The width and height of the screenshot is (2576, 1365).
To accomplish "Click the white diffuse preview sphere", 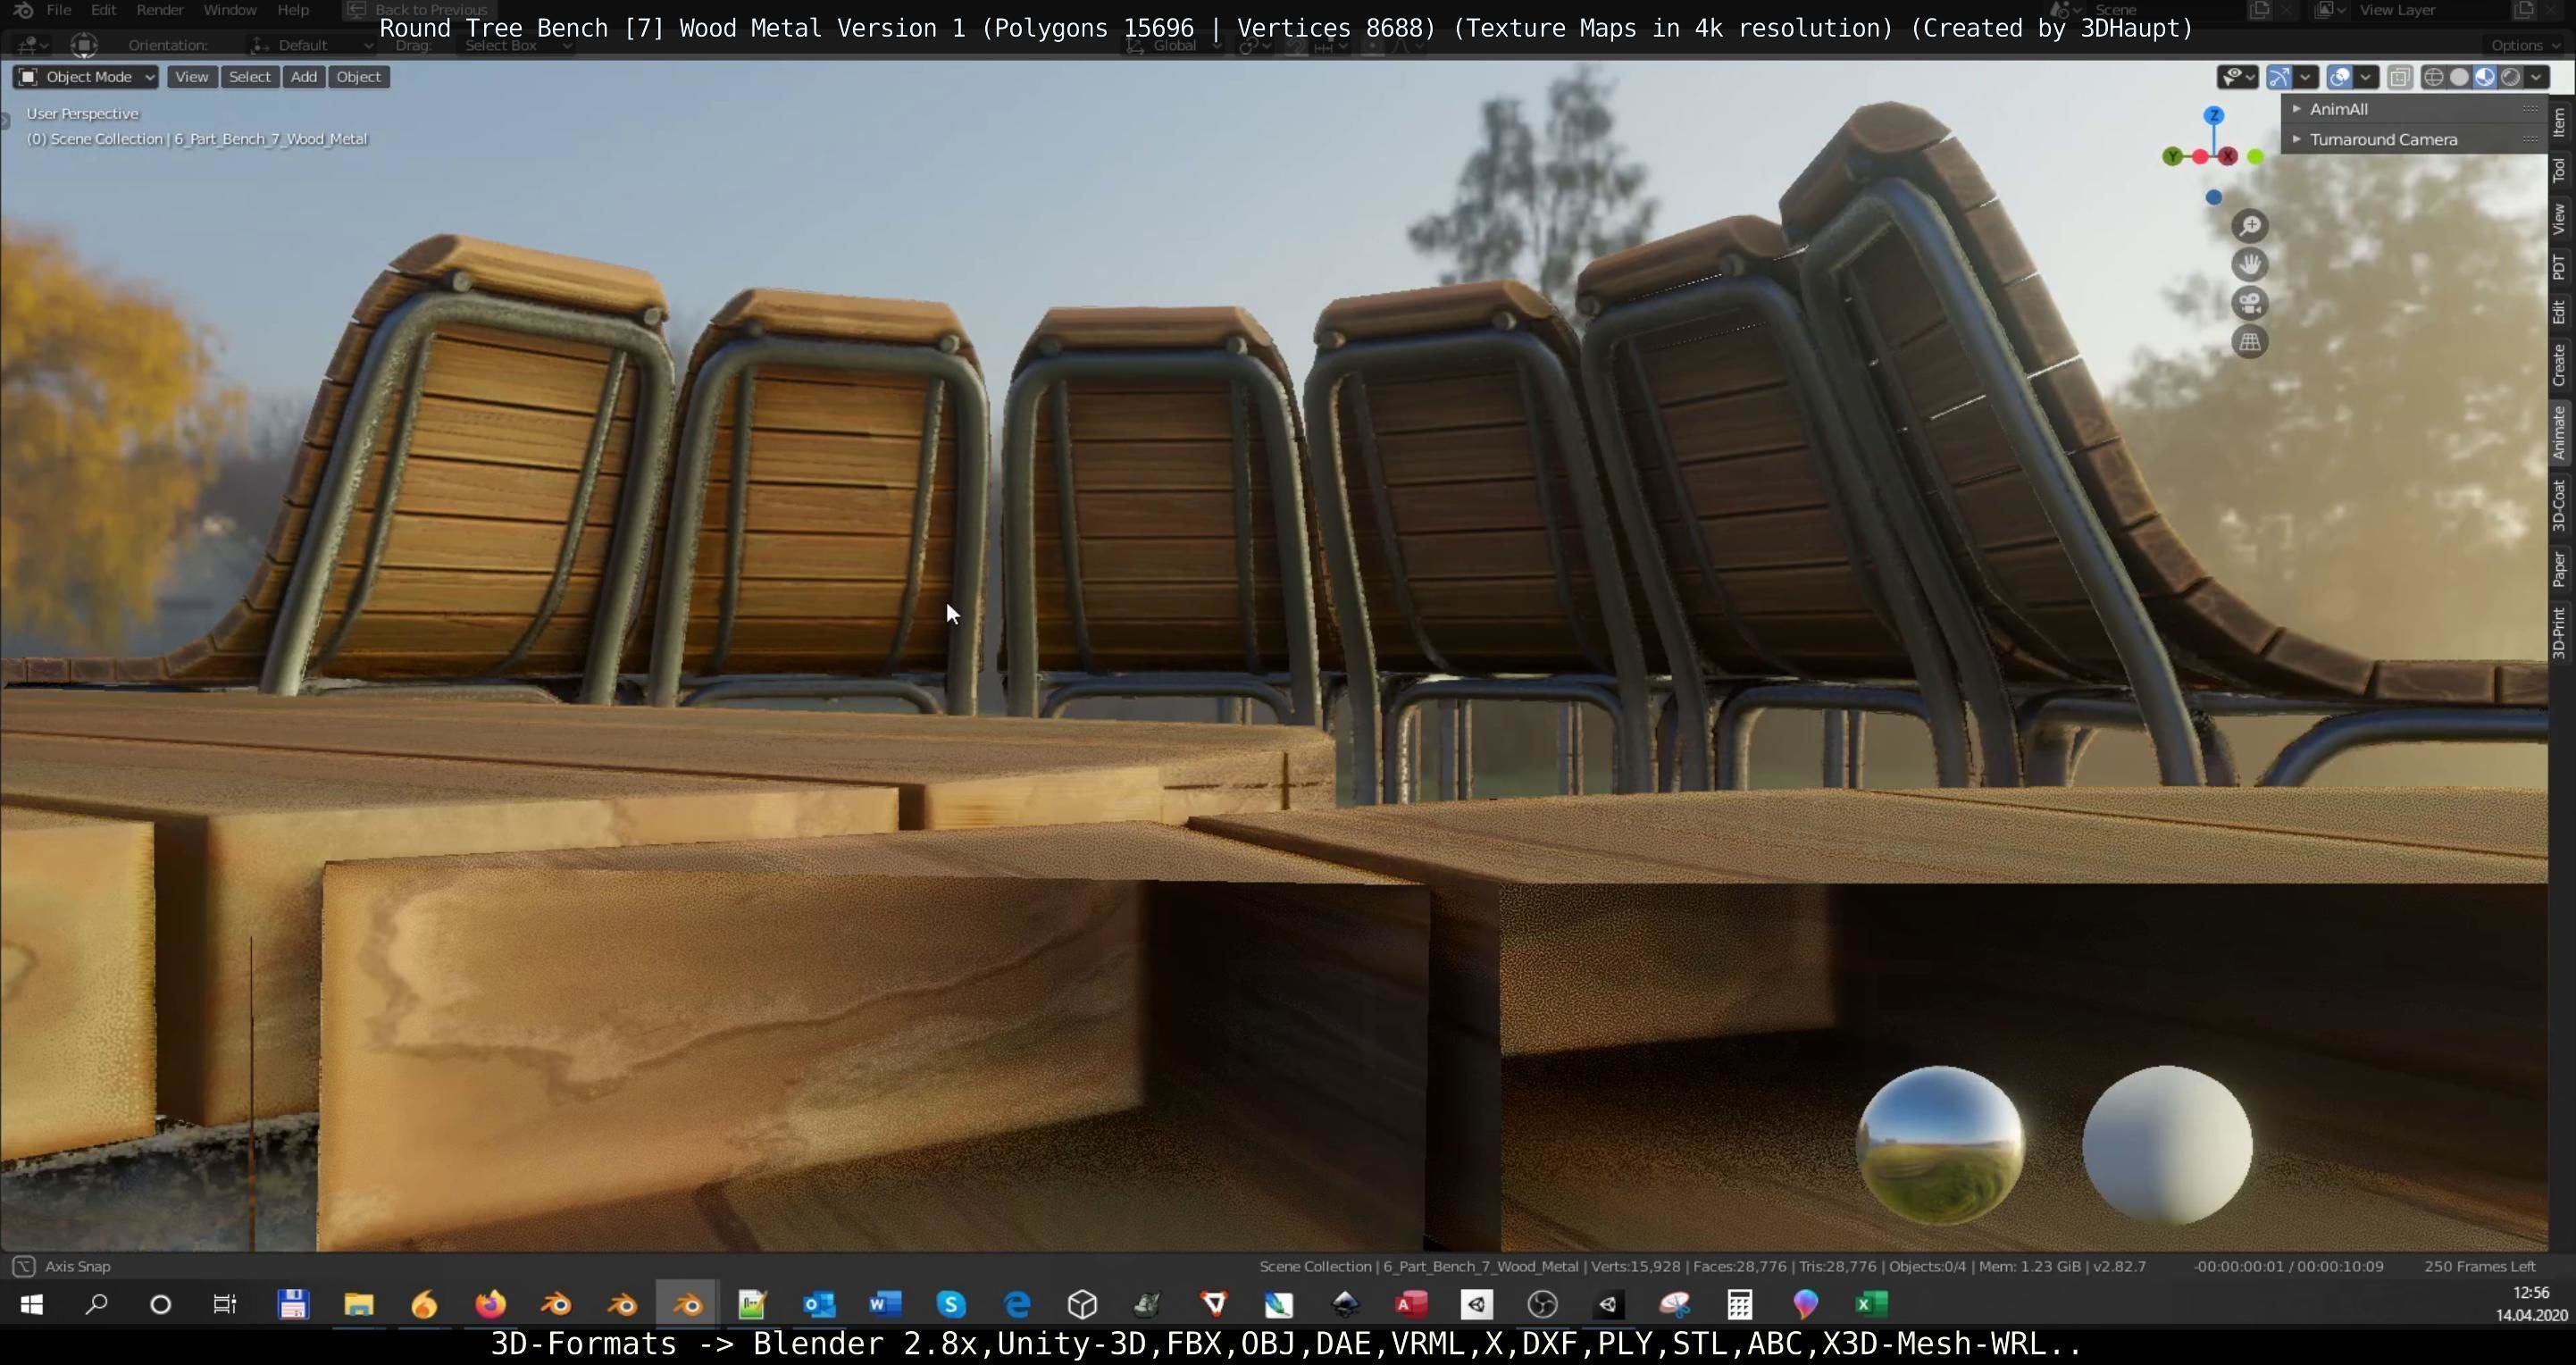I will point(2166,1144).
